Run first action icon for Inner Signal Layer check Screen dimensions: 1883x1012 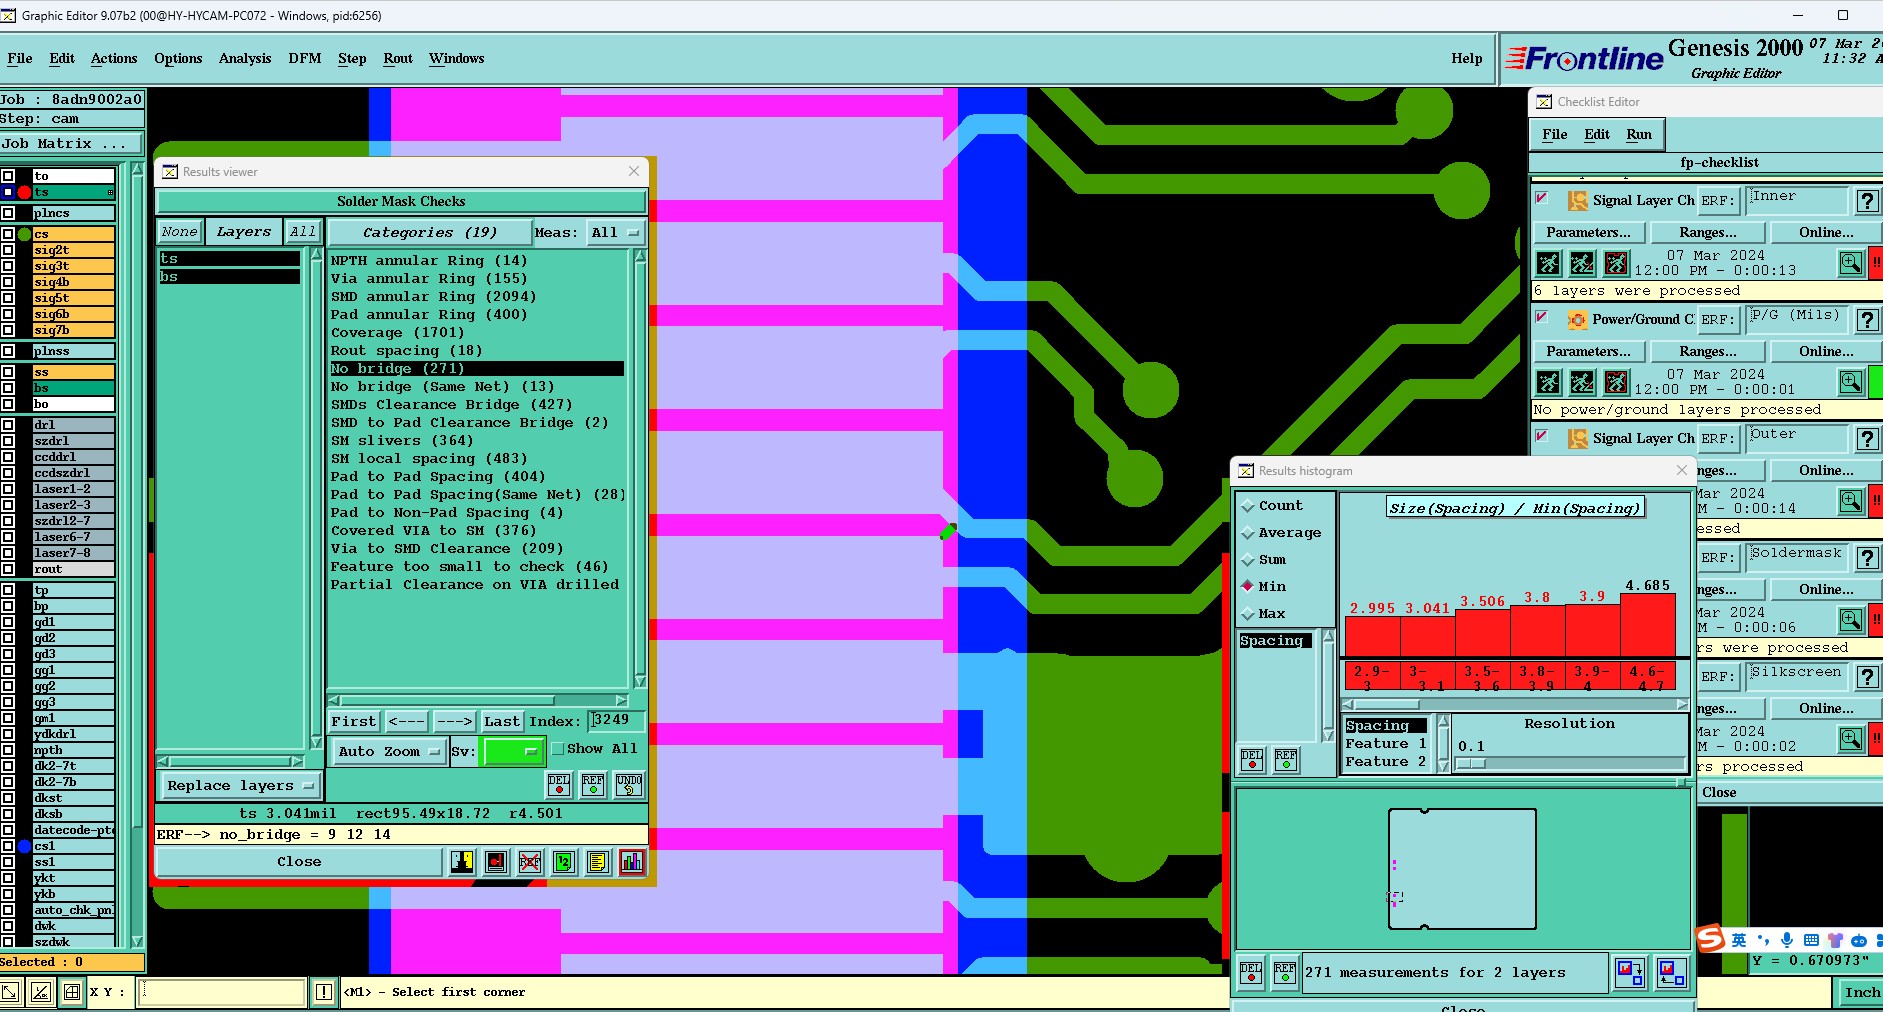pyautogui.click(x=1548, y=263)
